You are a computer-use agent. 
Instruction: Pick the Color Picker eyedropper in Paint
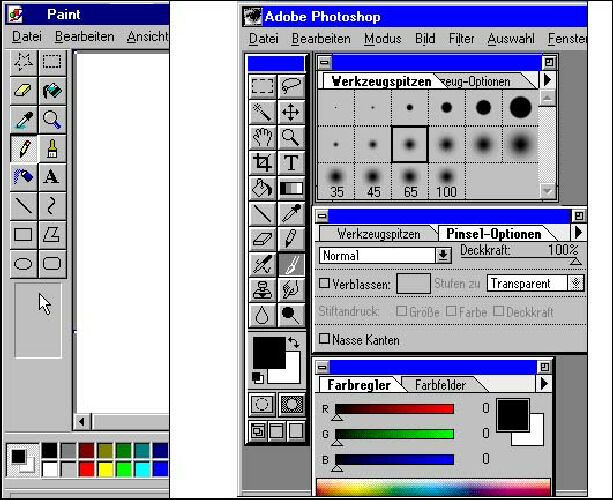tap(24, 120)
